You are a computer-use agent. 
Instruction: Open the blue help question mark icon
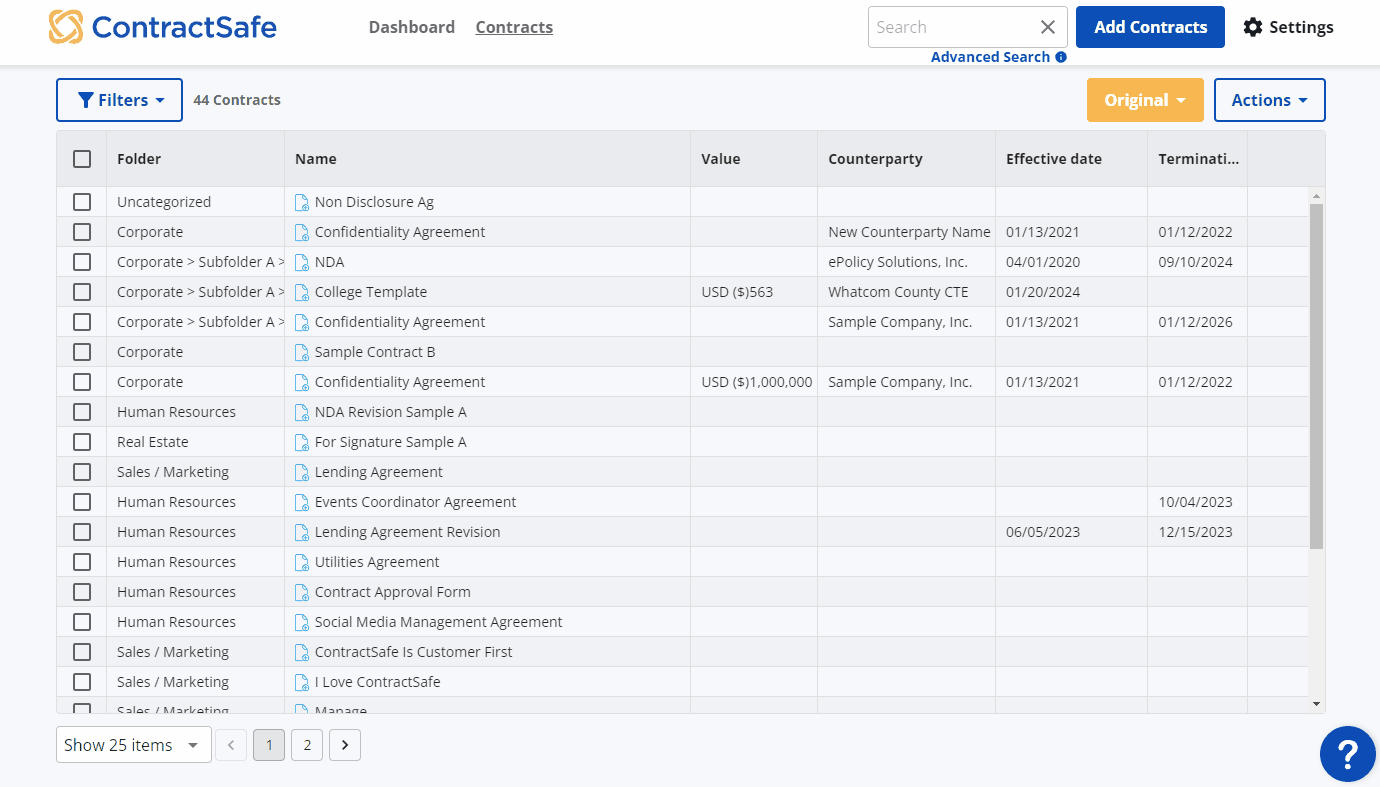(1347, 753)
